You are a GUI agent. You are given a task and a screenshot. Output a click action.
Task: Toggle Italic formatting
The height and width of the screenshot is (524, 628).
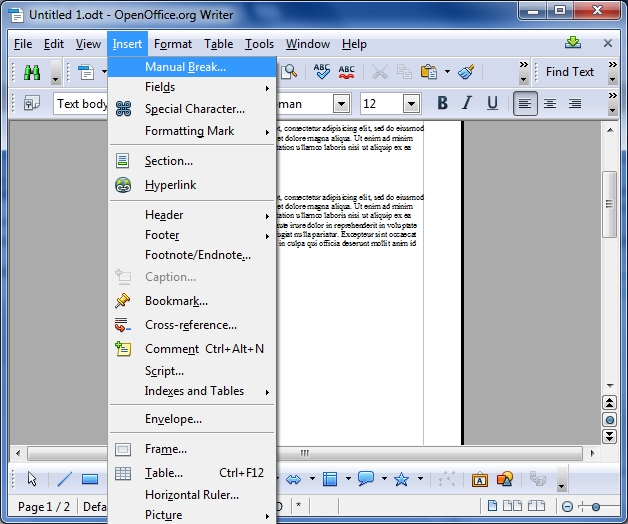[467, 103]
